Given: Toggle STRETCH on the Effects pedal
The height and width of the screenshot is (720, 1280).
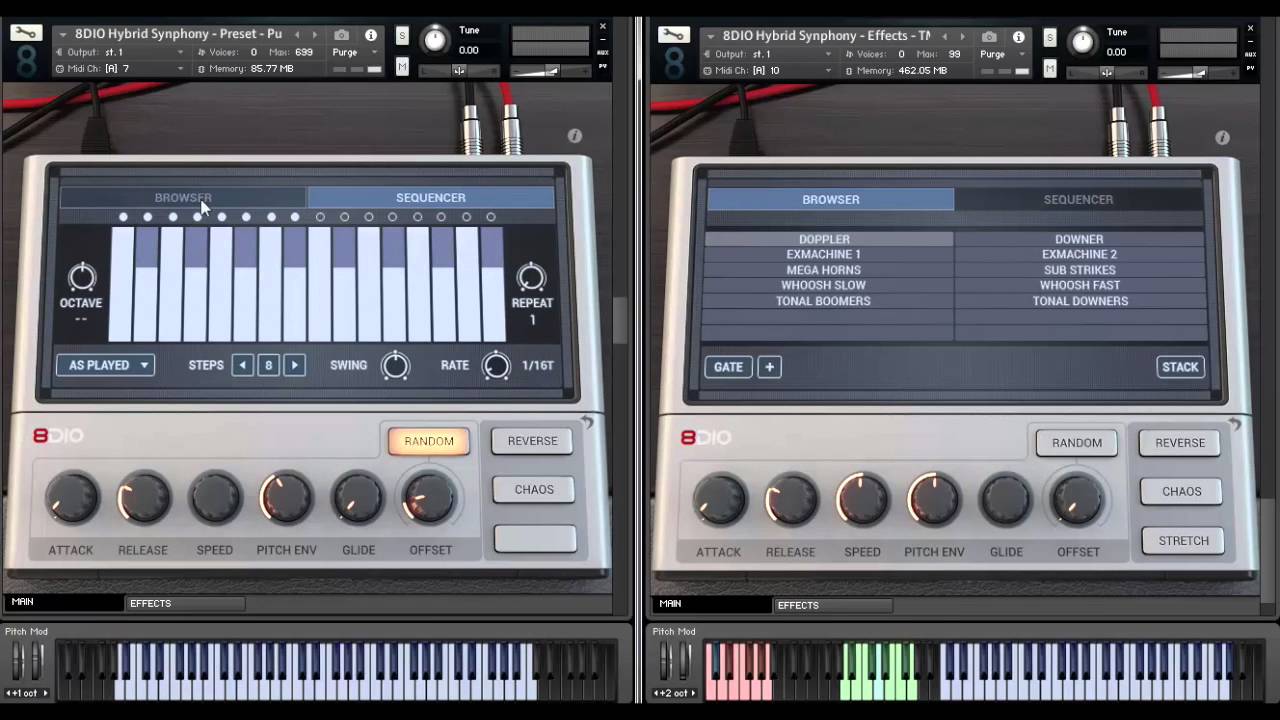Looking at the screenshot, I should [x=1183, y=541].
